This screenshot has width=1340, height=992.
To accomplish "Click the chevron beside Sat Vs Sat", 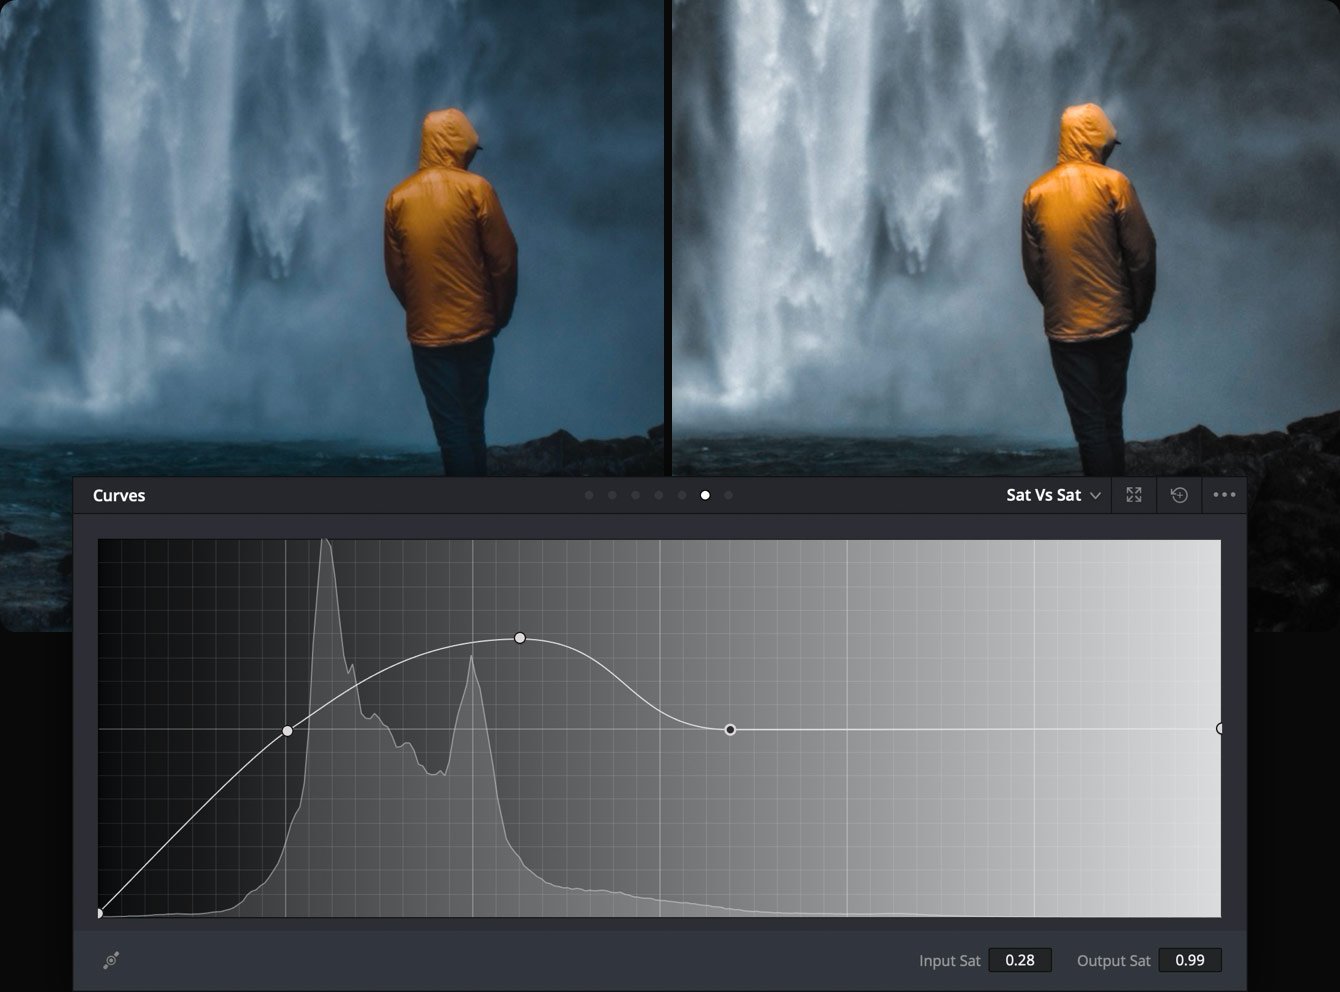I will click(x=1095, y=495).
